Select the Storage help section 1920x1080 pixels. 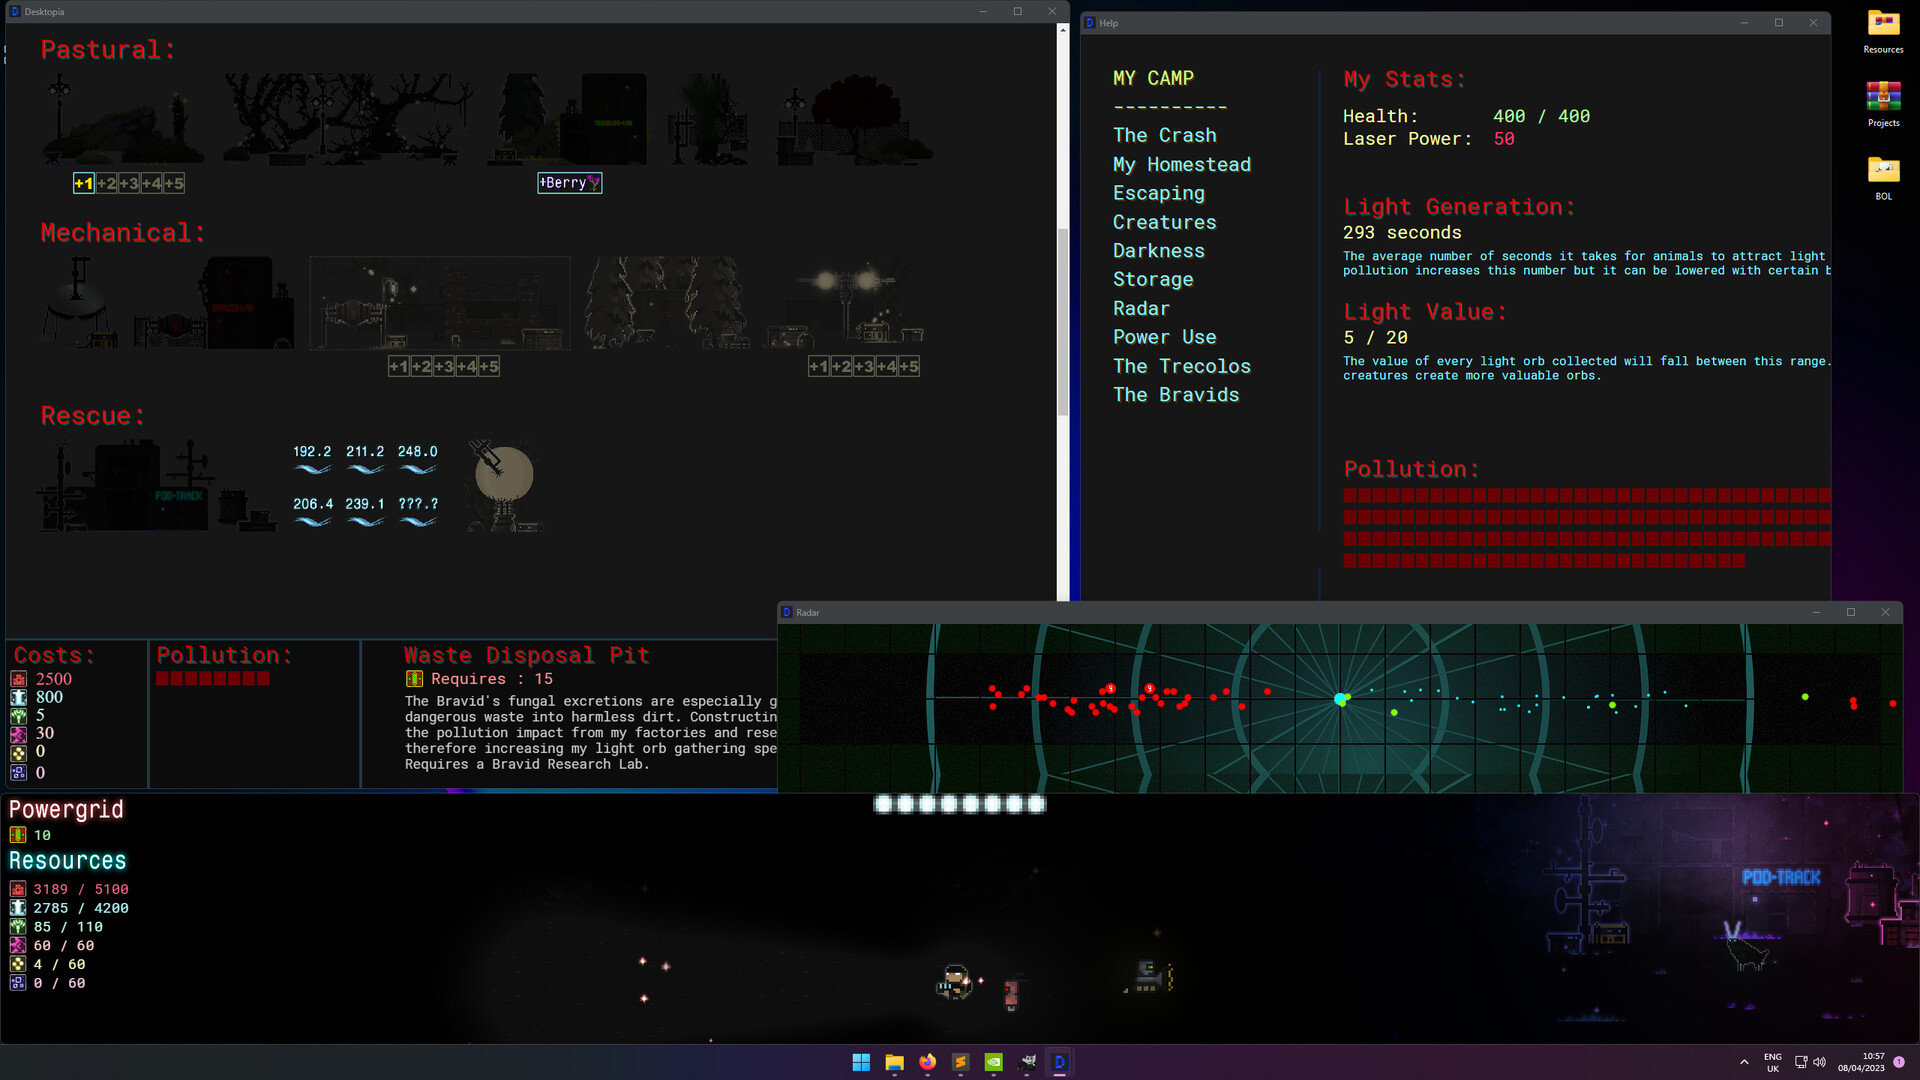click(x=1151, y=278)
